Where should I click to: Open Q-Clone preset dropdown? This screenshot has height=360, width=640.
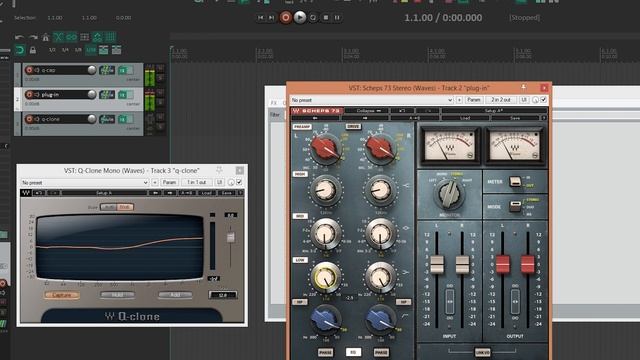pos(85,182)
